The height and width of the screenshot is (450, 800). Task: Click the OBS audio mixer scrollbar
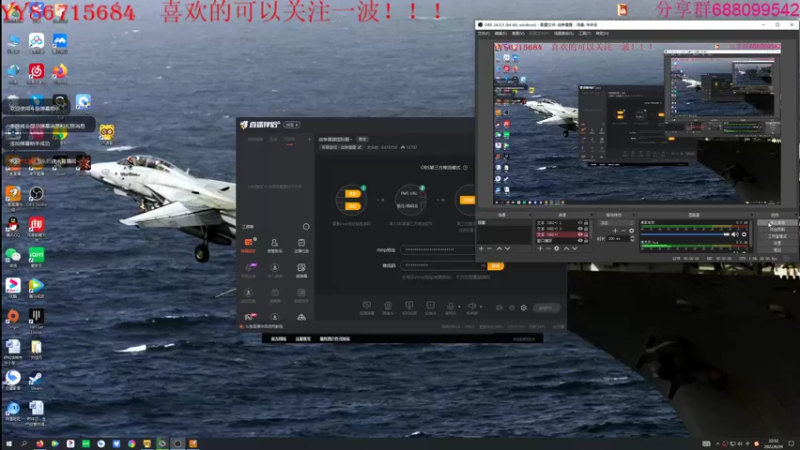[x=749, y=236]
